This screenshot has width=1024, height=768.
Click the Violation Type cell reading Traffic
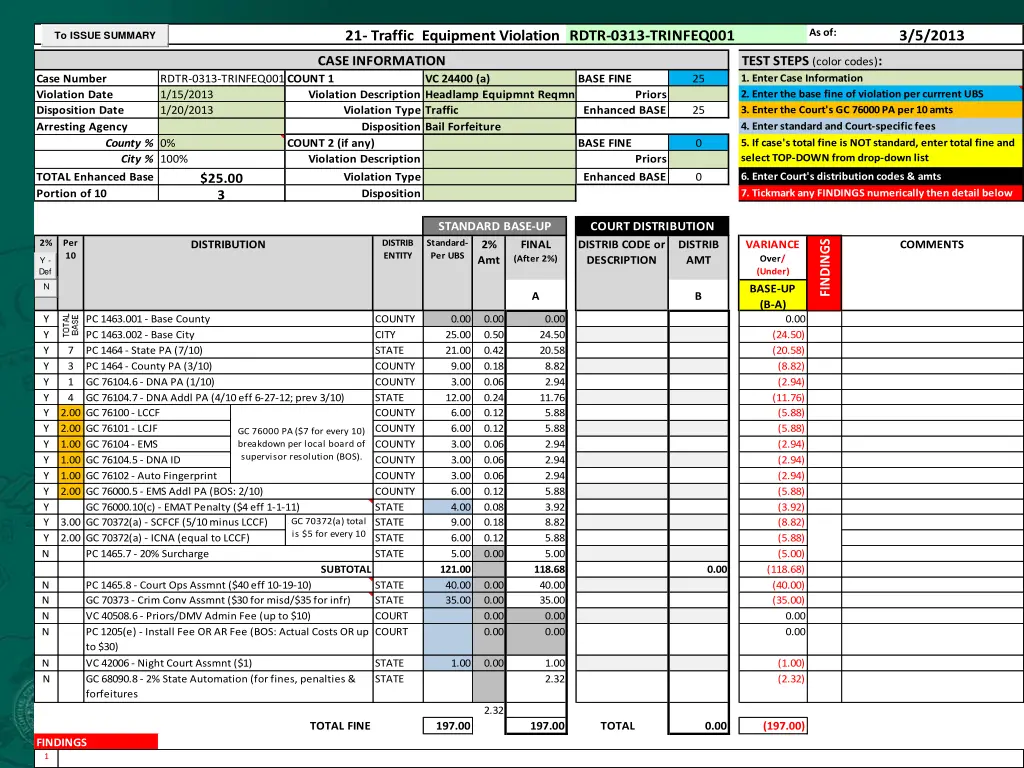(500, 110)
